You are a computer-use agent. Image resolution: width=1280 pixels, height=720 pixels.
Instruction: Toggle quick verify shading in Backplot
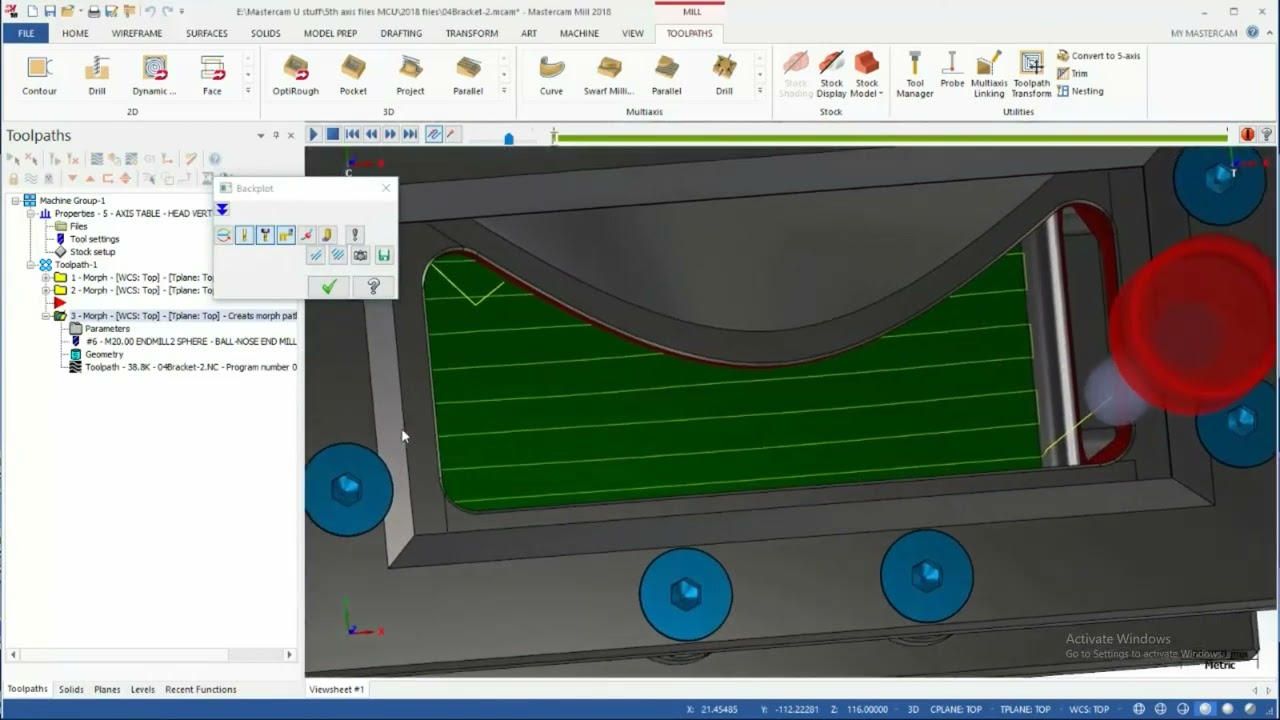click(x=328, y=235)
